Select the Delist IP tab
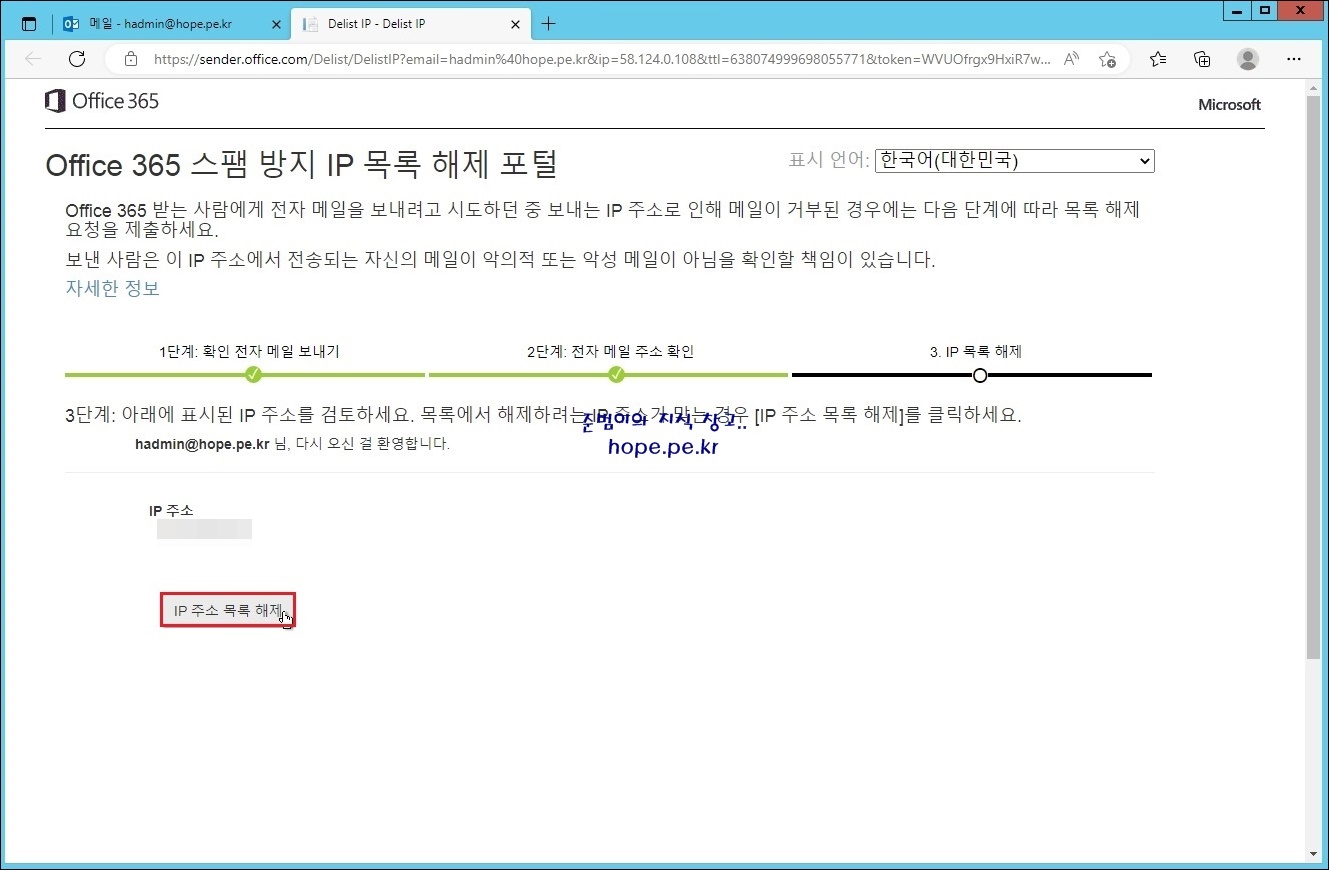1329x870 pixels. [410, 24]
